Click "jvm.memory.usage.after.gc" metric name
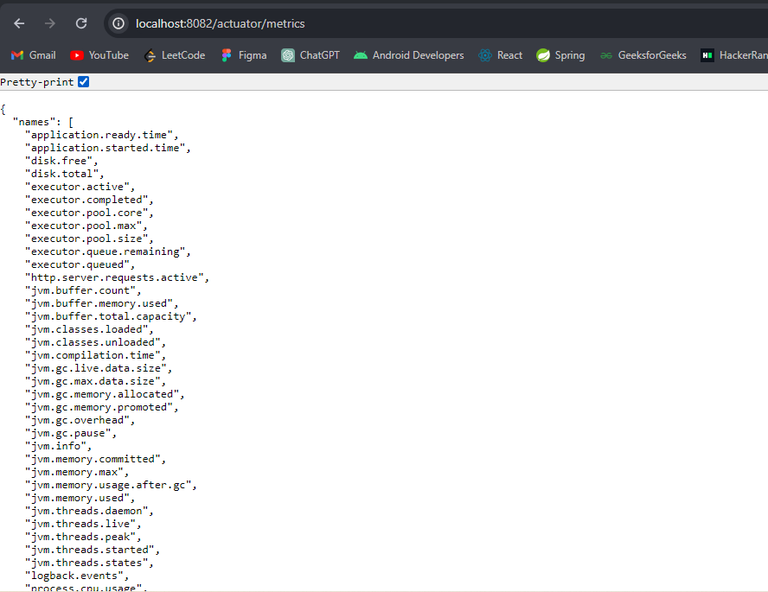768x592 pixels. coord(108,485)
